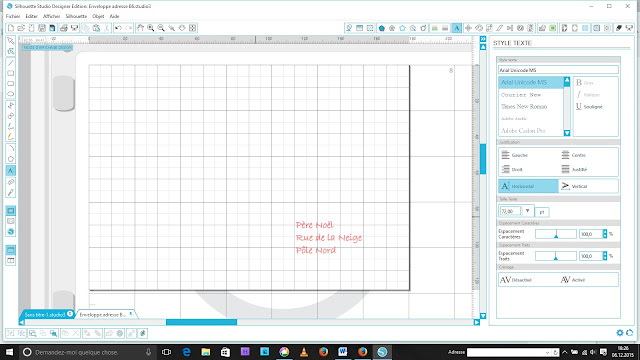
Task: Click the Undo arrow icon
Action: click(118, 28)
